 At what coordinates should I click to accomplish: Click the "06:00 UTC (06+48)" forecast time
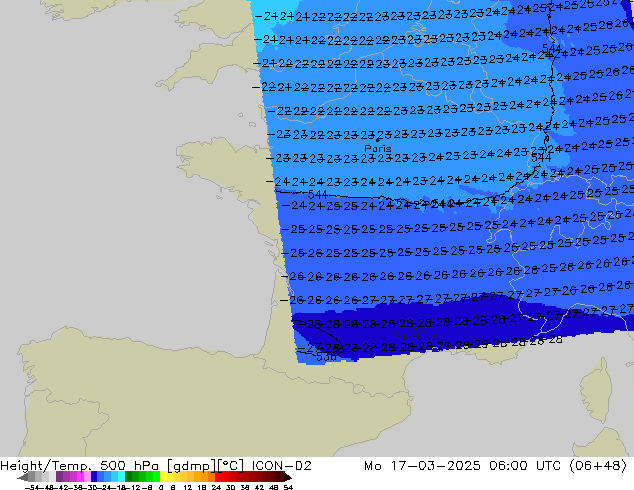point(558,466)
